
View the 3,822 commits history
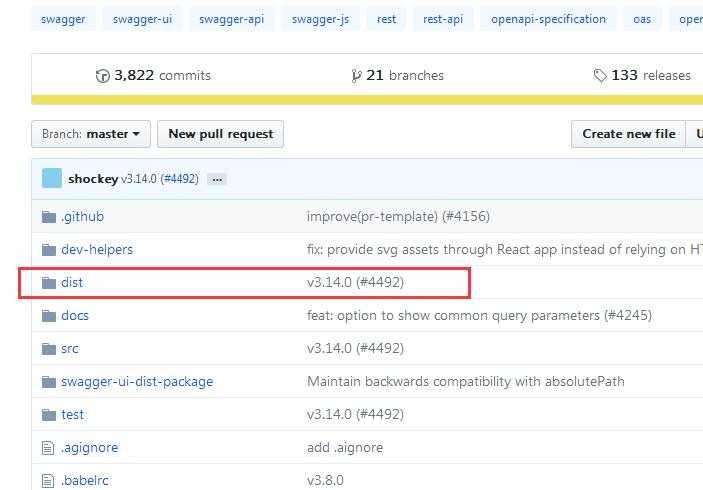pyautogui.click(x=153, y=75)
